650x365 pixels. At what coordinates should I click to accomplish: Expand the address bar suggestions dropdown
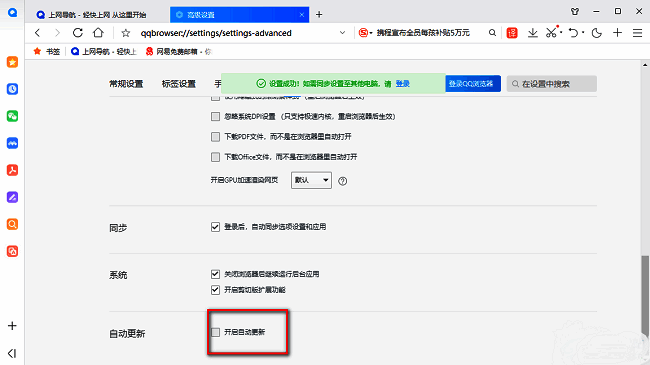[342, 33]
